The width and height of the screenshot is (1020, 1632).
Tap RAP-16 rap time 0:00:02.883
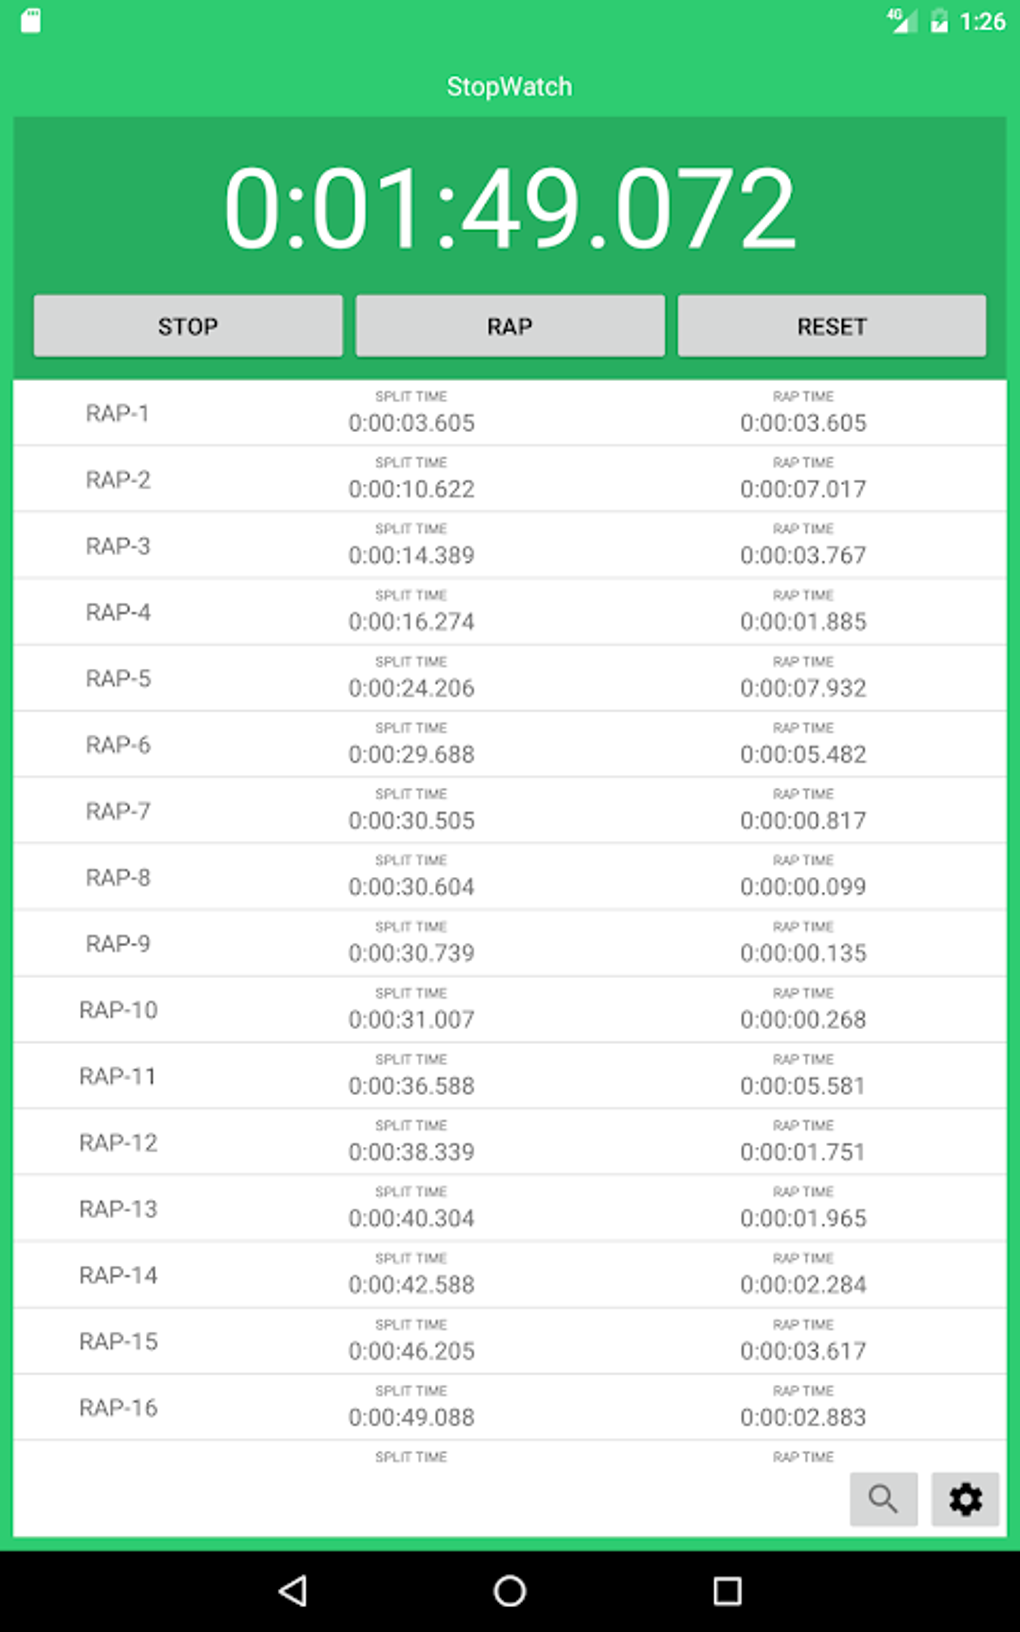coord(803,1417)
